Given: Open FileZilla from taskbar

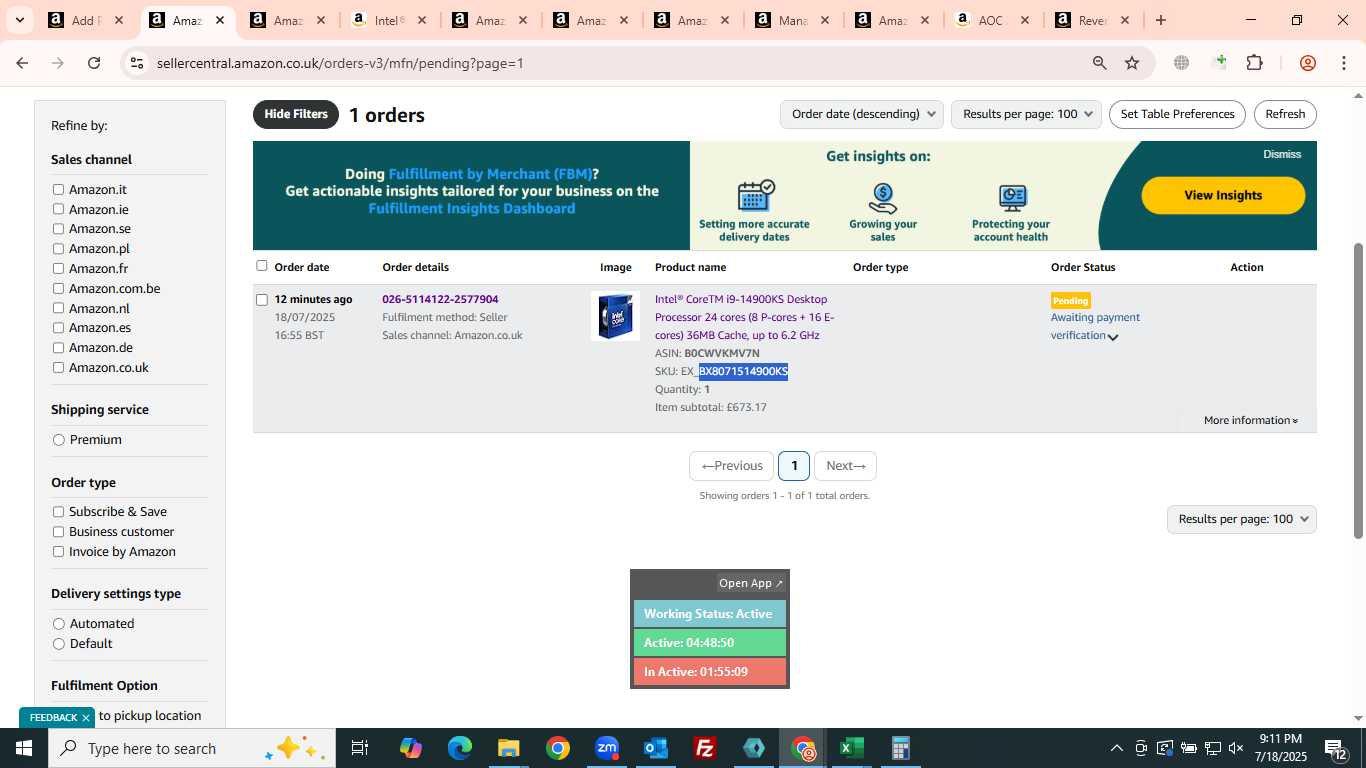Looking at the screenshot, I should (705, 748).
